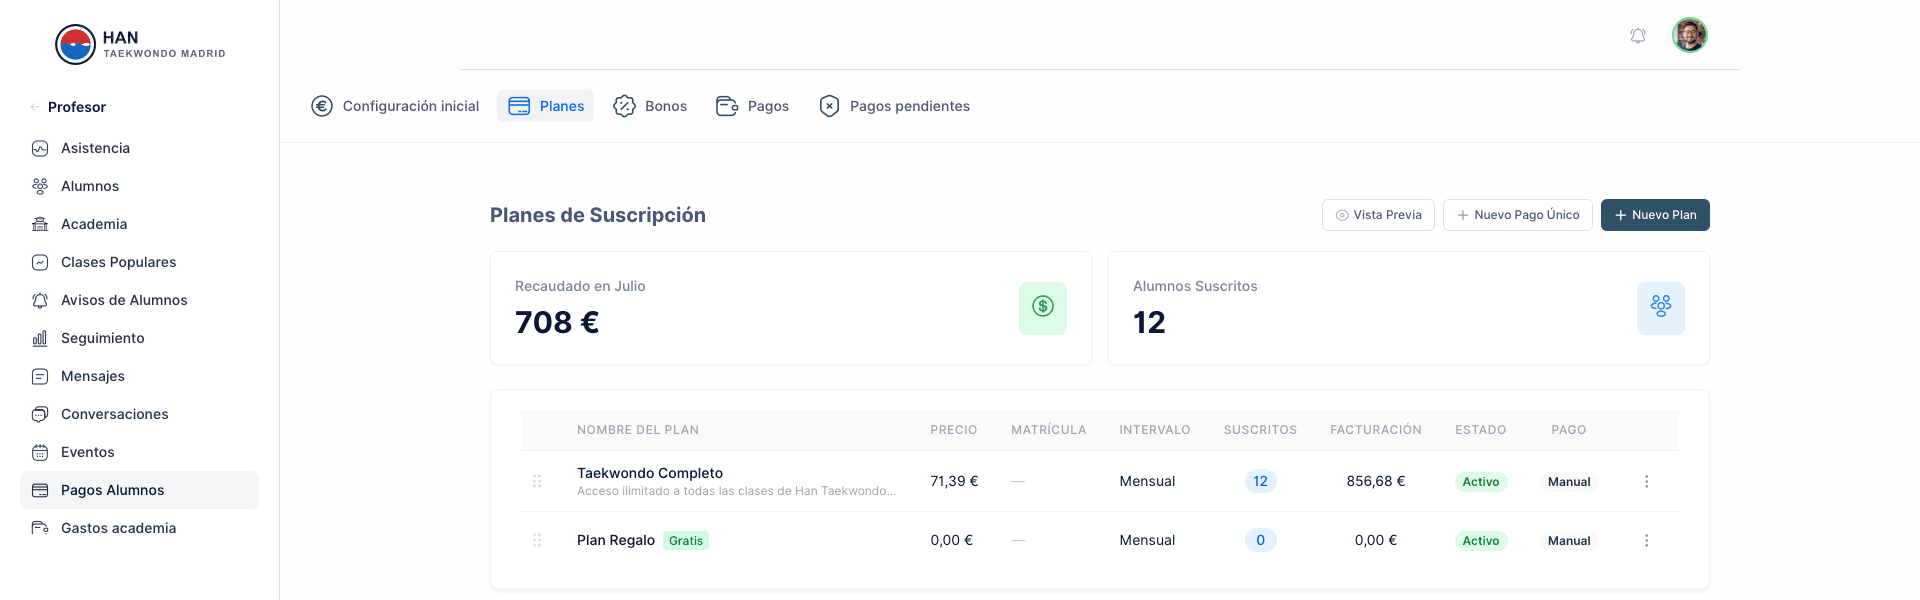Open Eventos in the sidebar
The height and width of the screenshot is (600, 1920).
pos(139,452)
